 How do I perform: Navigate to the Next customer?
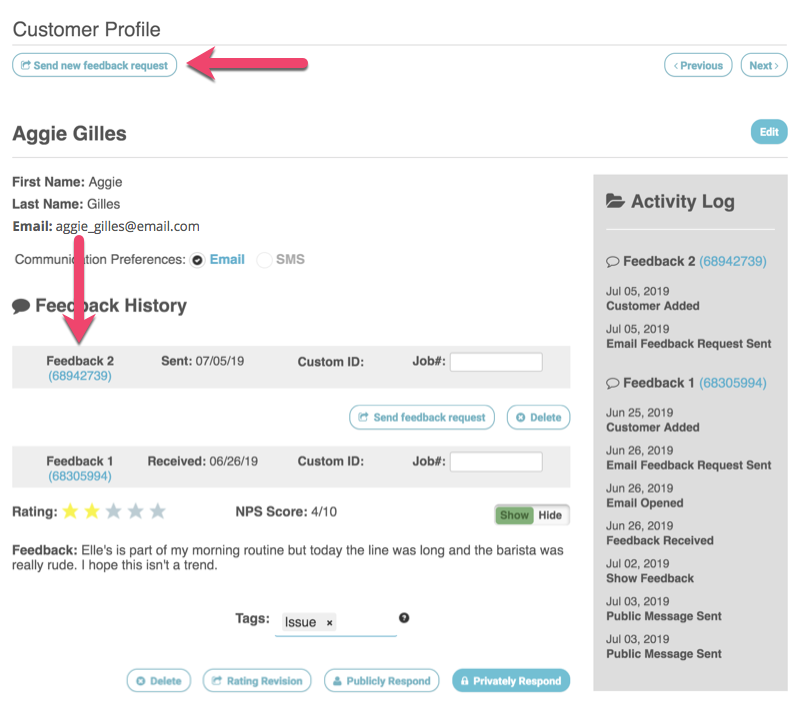click(x=763, y=65)
